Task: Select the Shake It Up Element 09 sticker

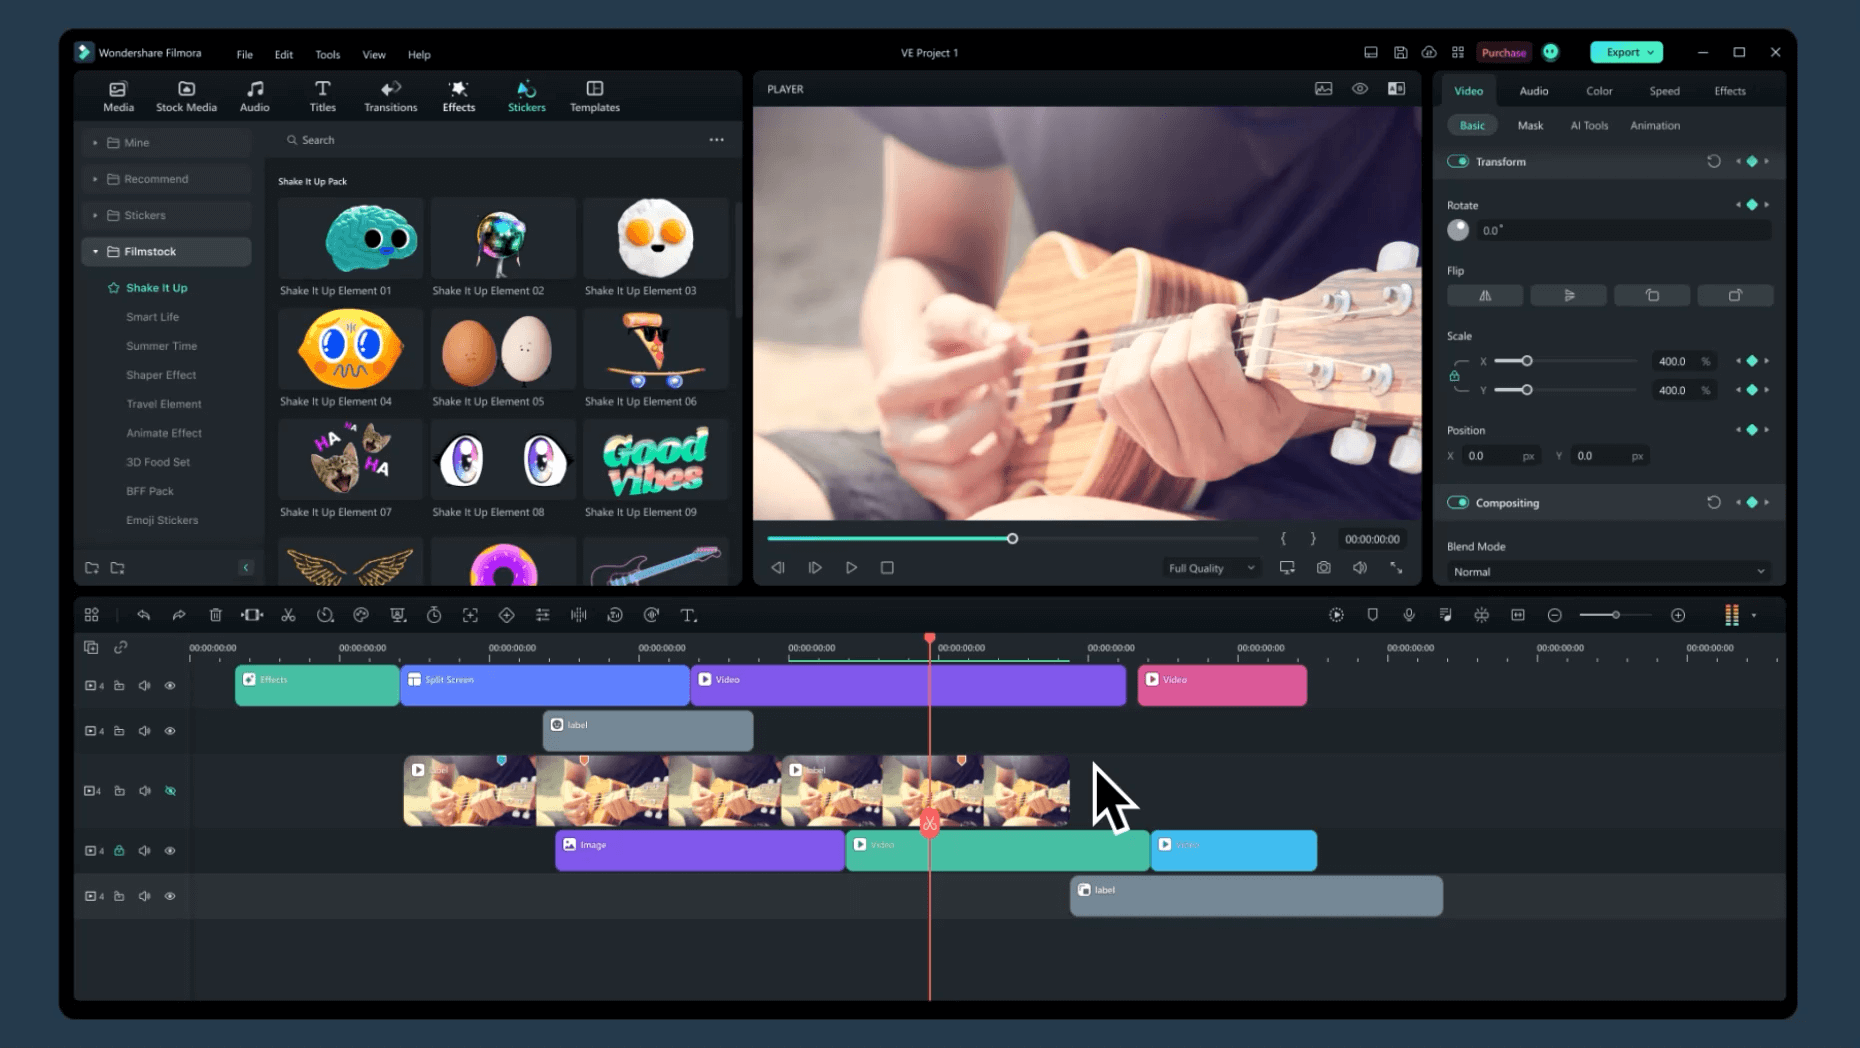Action: click(x=655, y=459)
